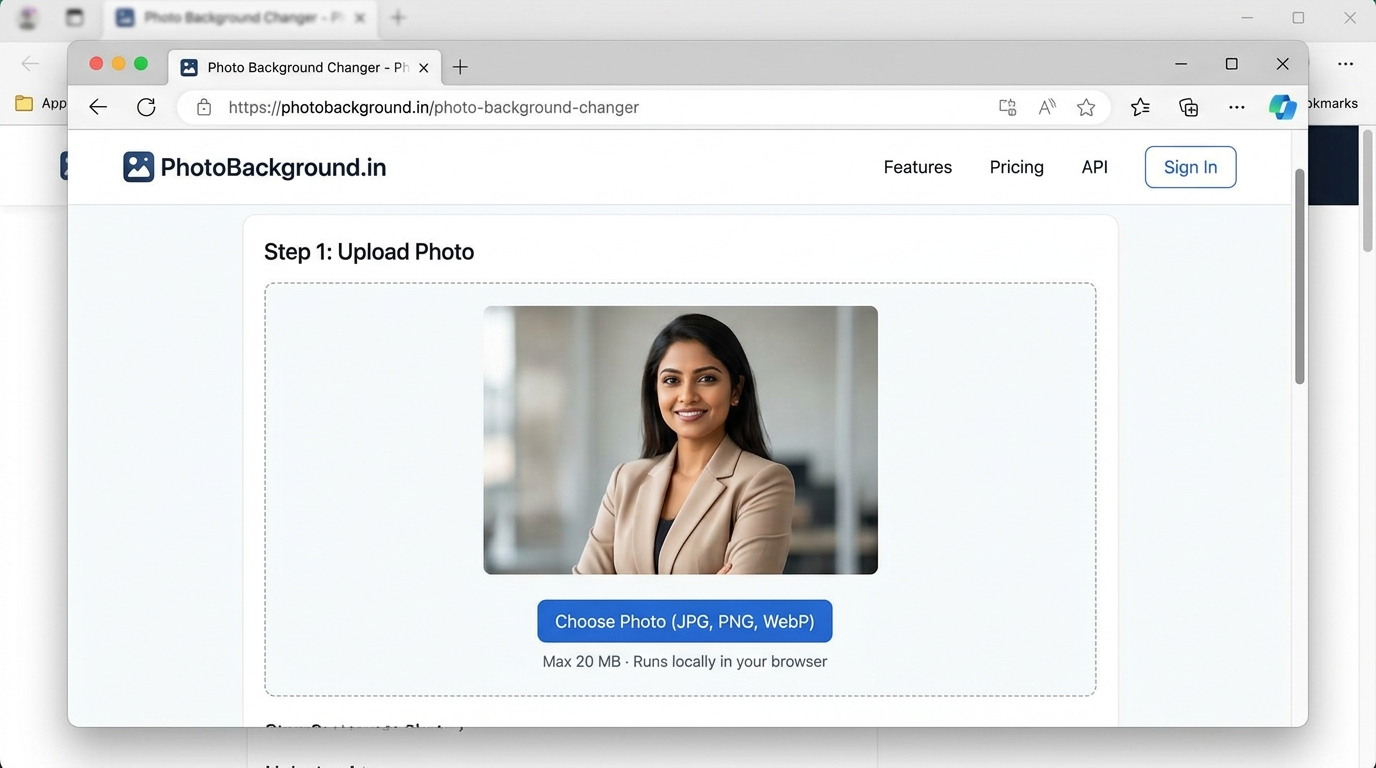Viewport: 1376px width, 768px height.
Task: Click Choose Photo (JPG, PNG, WebP) button
Action: tap(685, 621)
